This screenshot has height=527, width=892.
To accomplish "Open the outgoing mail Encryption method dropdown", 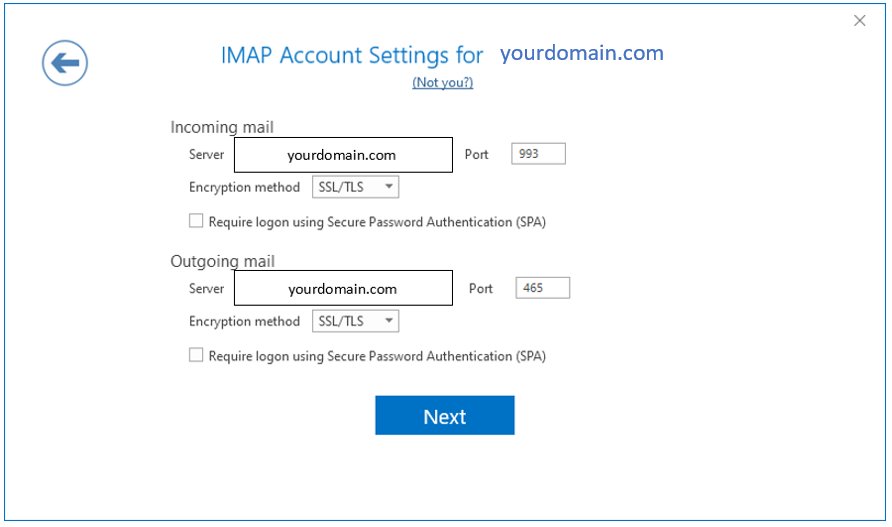I will click(x=356, y=321).
